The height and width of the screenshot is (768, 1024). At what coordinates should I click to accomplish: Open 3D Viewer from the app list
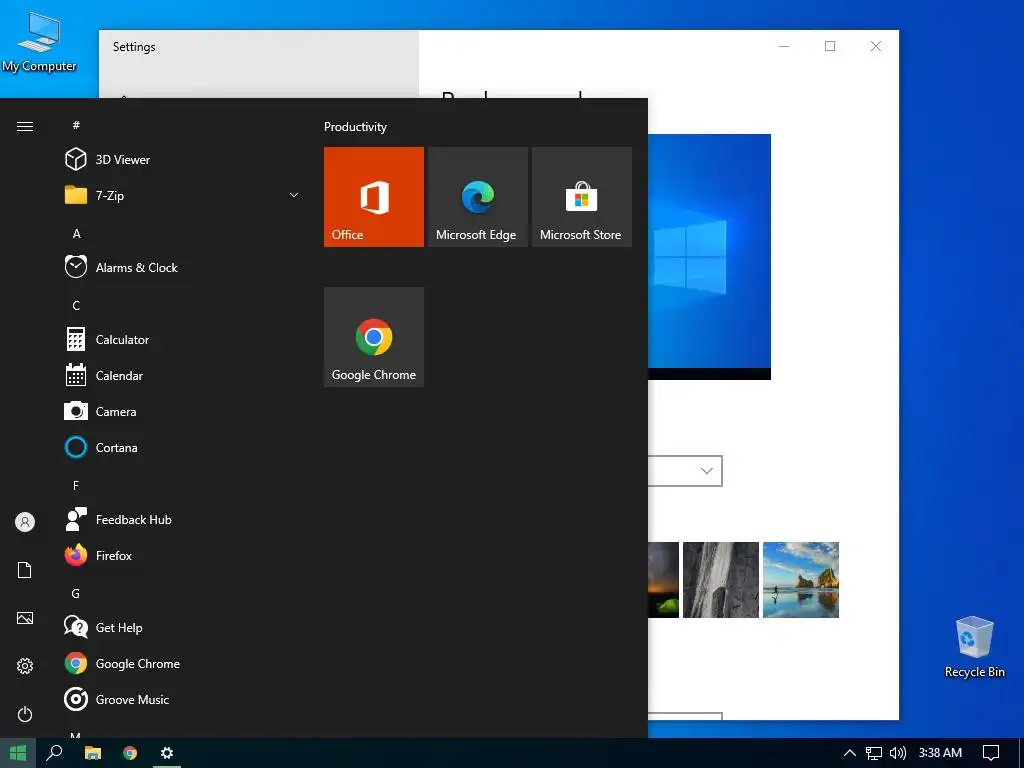[180, 159]
